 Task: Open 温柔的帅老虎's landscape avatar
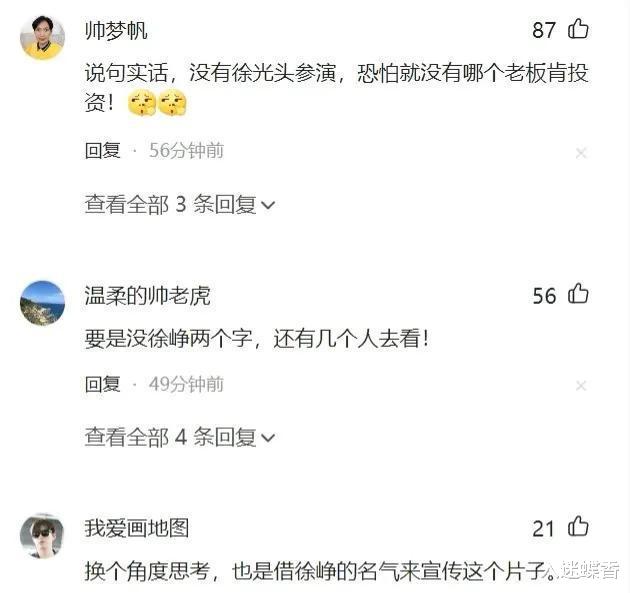(x=43, y=303)
